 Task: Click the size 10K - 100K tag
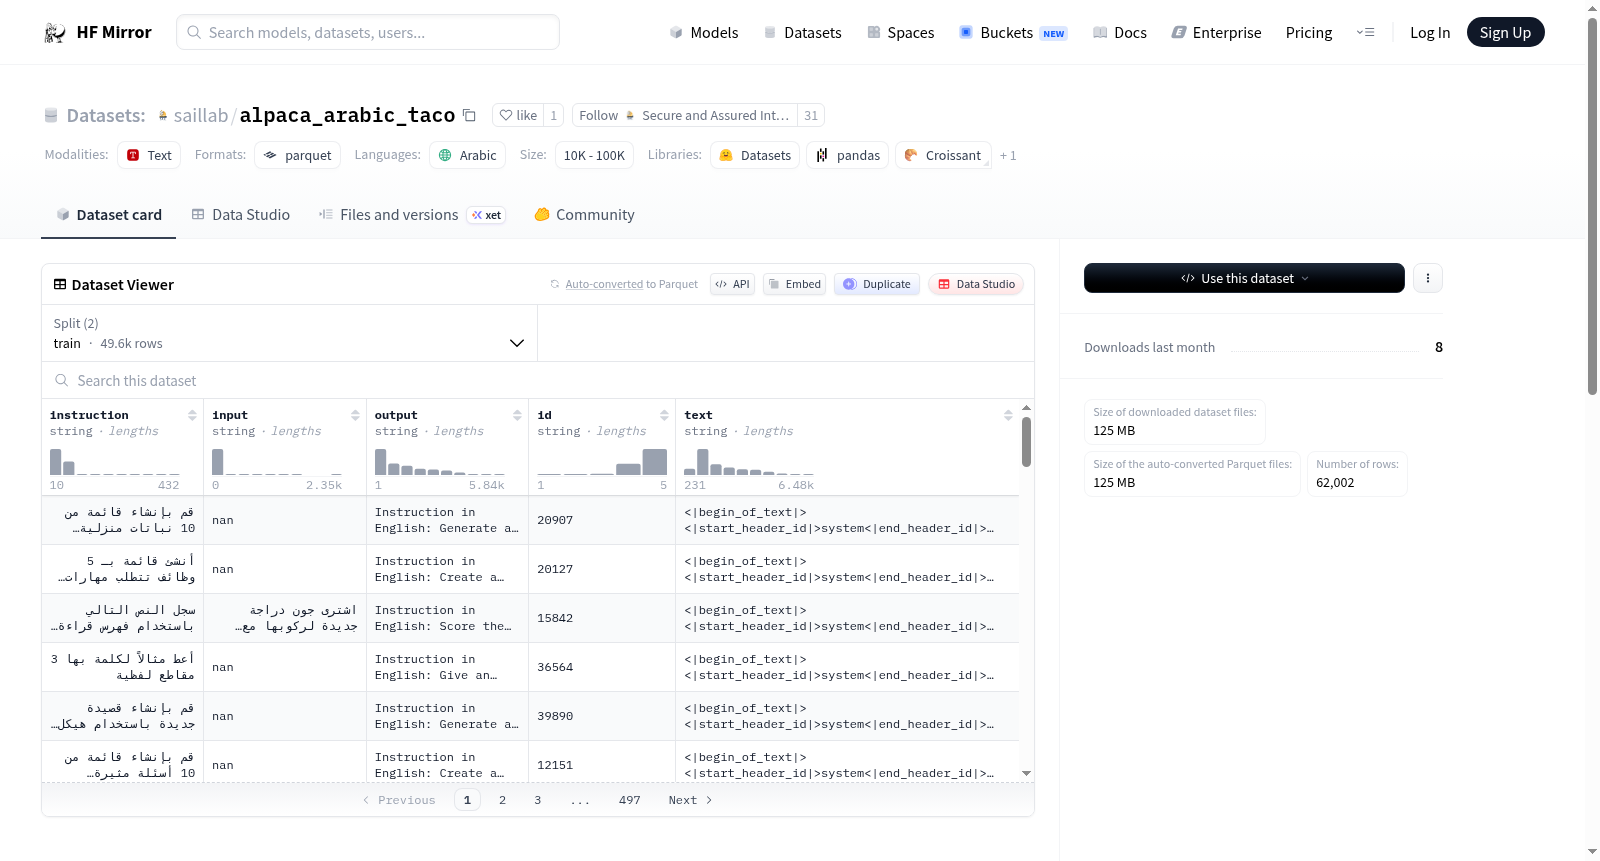click(x=594, y=155)
